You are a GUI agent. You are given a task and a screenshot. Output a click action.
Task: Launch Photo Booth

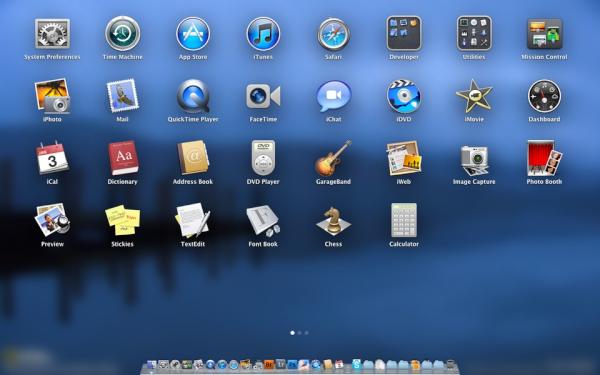(544, 158)
